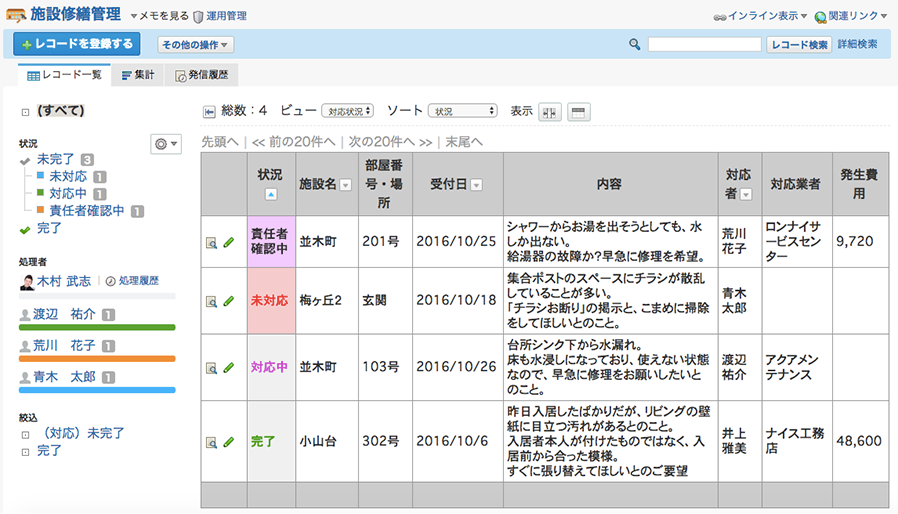Go to 次の20件へ page link
This screenshot has height=514, width=898.
(x=391, y=142)
